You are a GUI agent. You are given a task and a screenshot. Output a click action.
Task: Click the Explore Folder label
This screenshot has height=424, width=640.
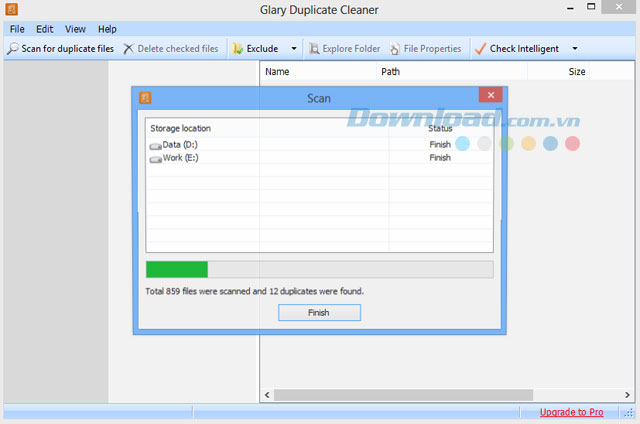351,49
